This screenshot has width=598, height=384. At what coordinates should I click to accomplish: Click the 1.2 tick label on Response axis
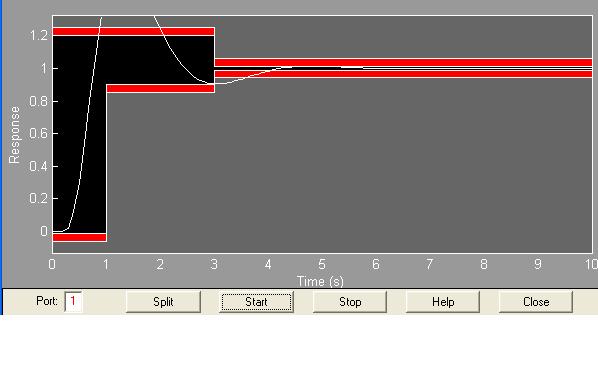point(39,35)
